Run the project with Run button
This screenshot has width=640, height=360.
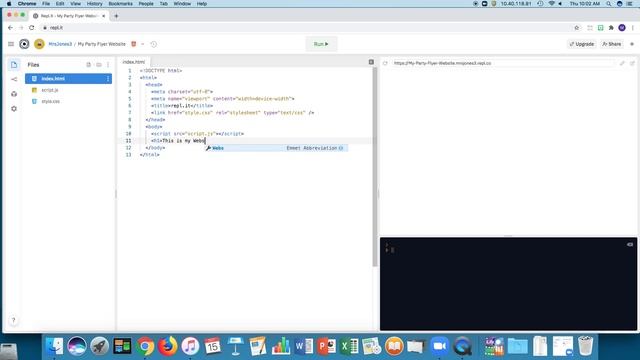tap(321, 44)
